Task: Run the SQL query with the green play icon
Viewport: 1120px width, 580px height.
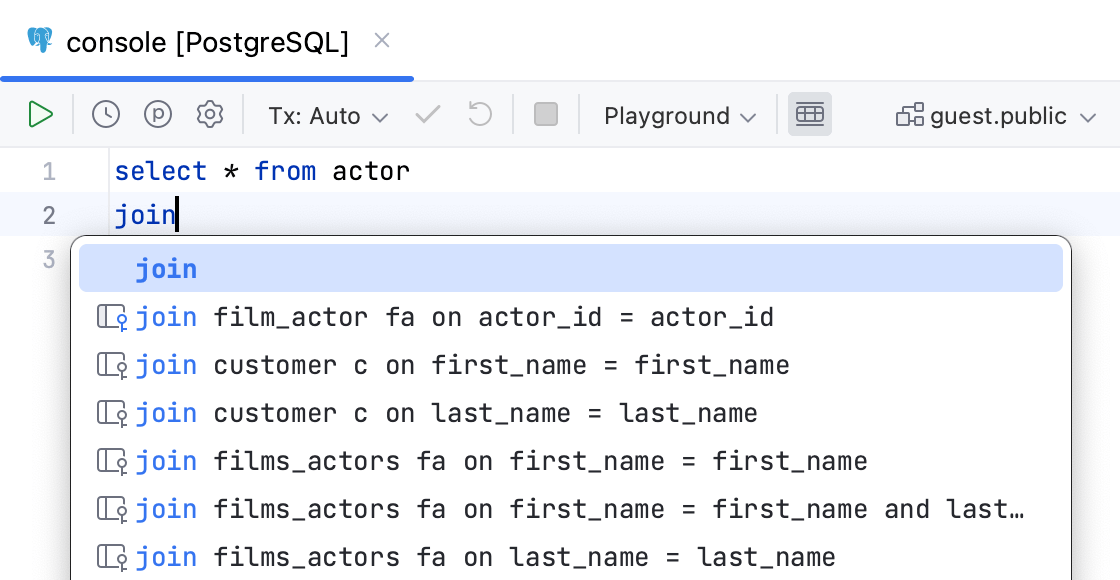Action: 41,114
